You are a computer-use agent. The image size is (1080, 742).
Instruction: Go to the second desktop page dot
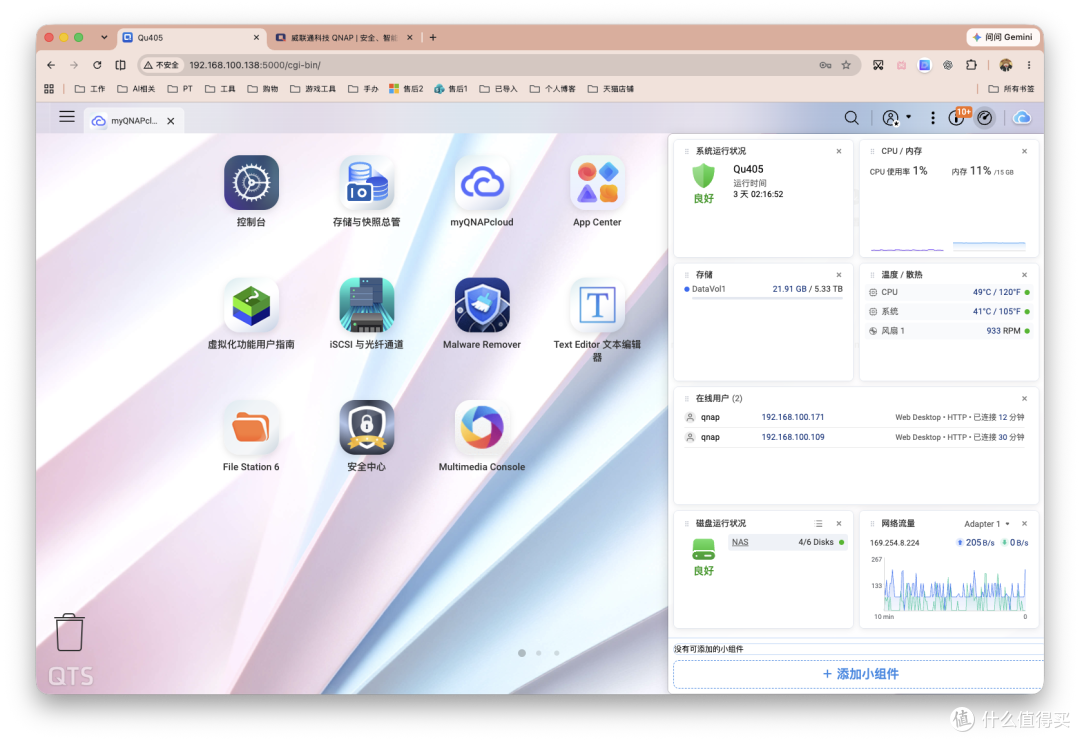tap(539, 652)
